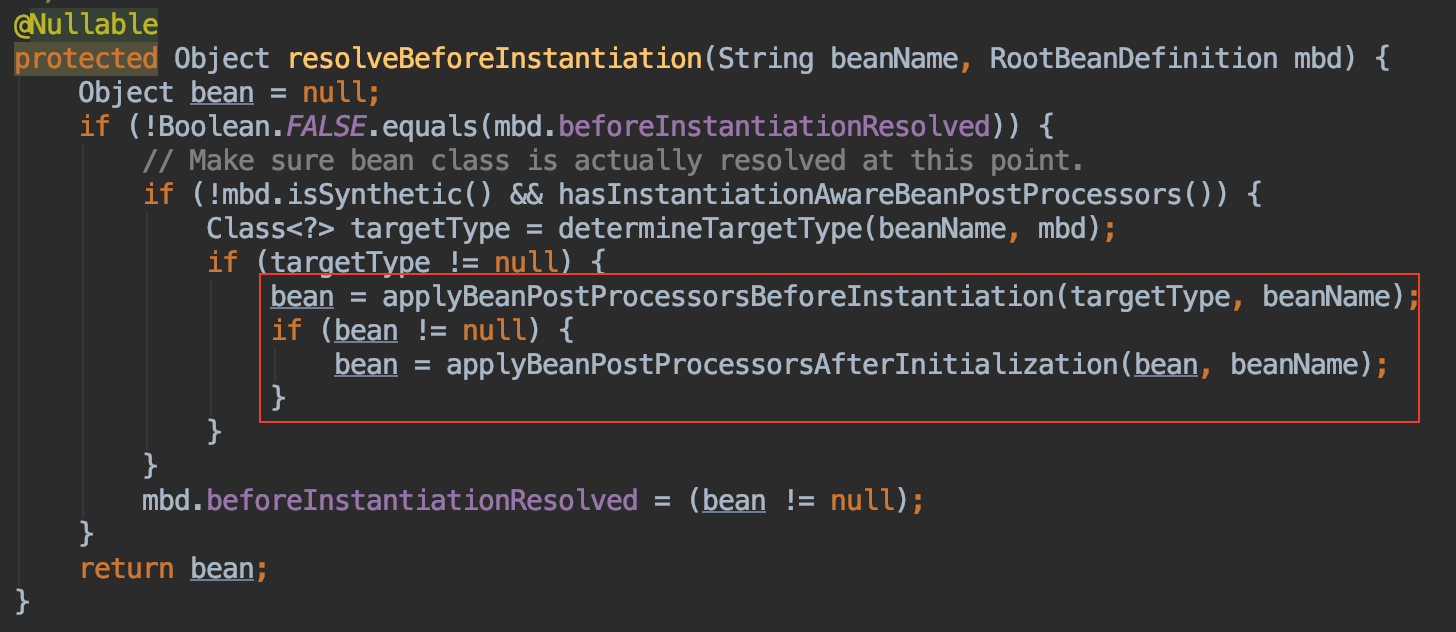Click the String type in the signature
The height and width of the screenshot is (632, 1456).
(x=765, y=59)
